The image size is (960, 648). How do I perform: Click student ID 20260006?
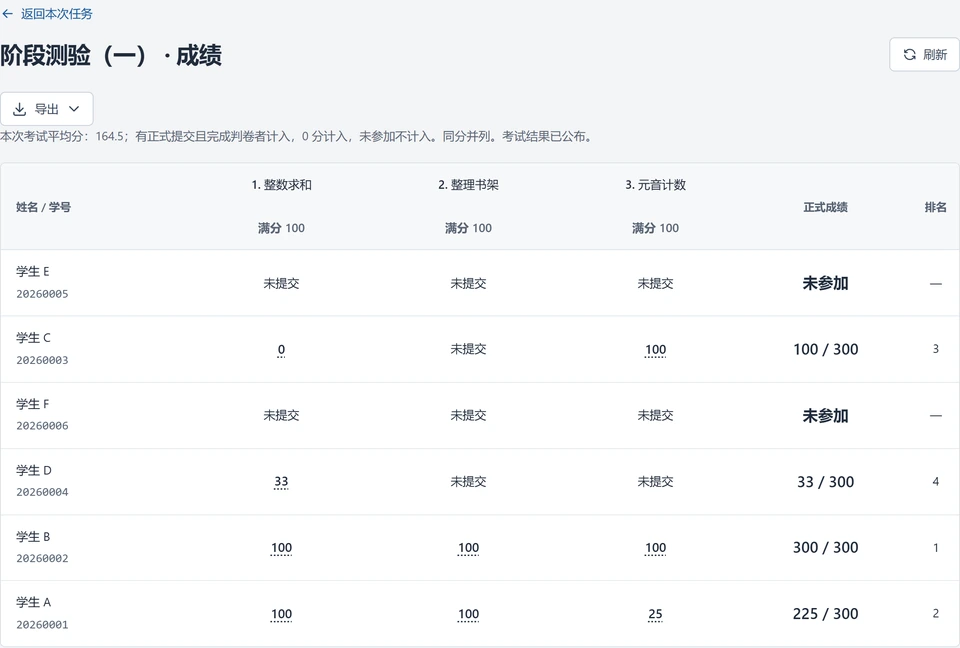pos(42,426)
